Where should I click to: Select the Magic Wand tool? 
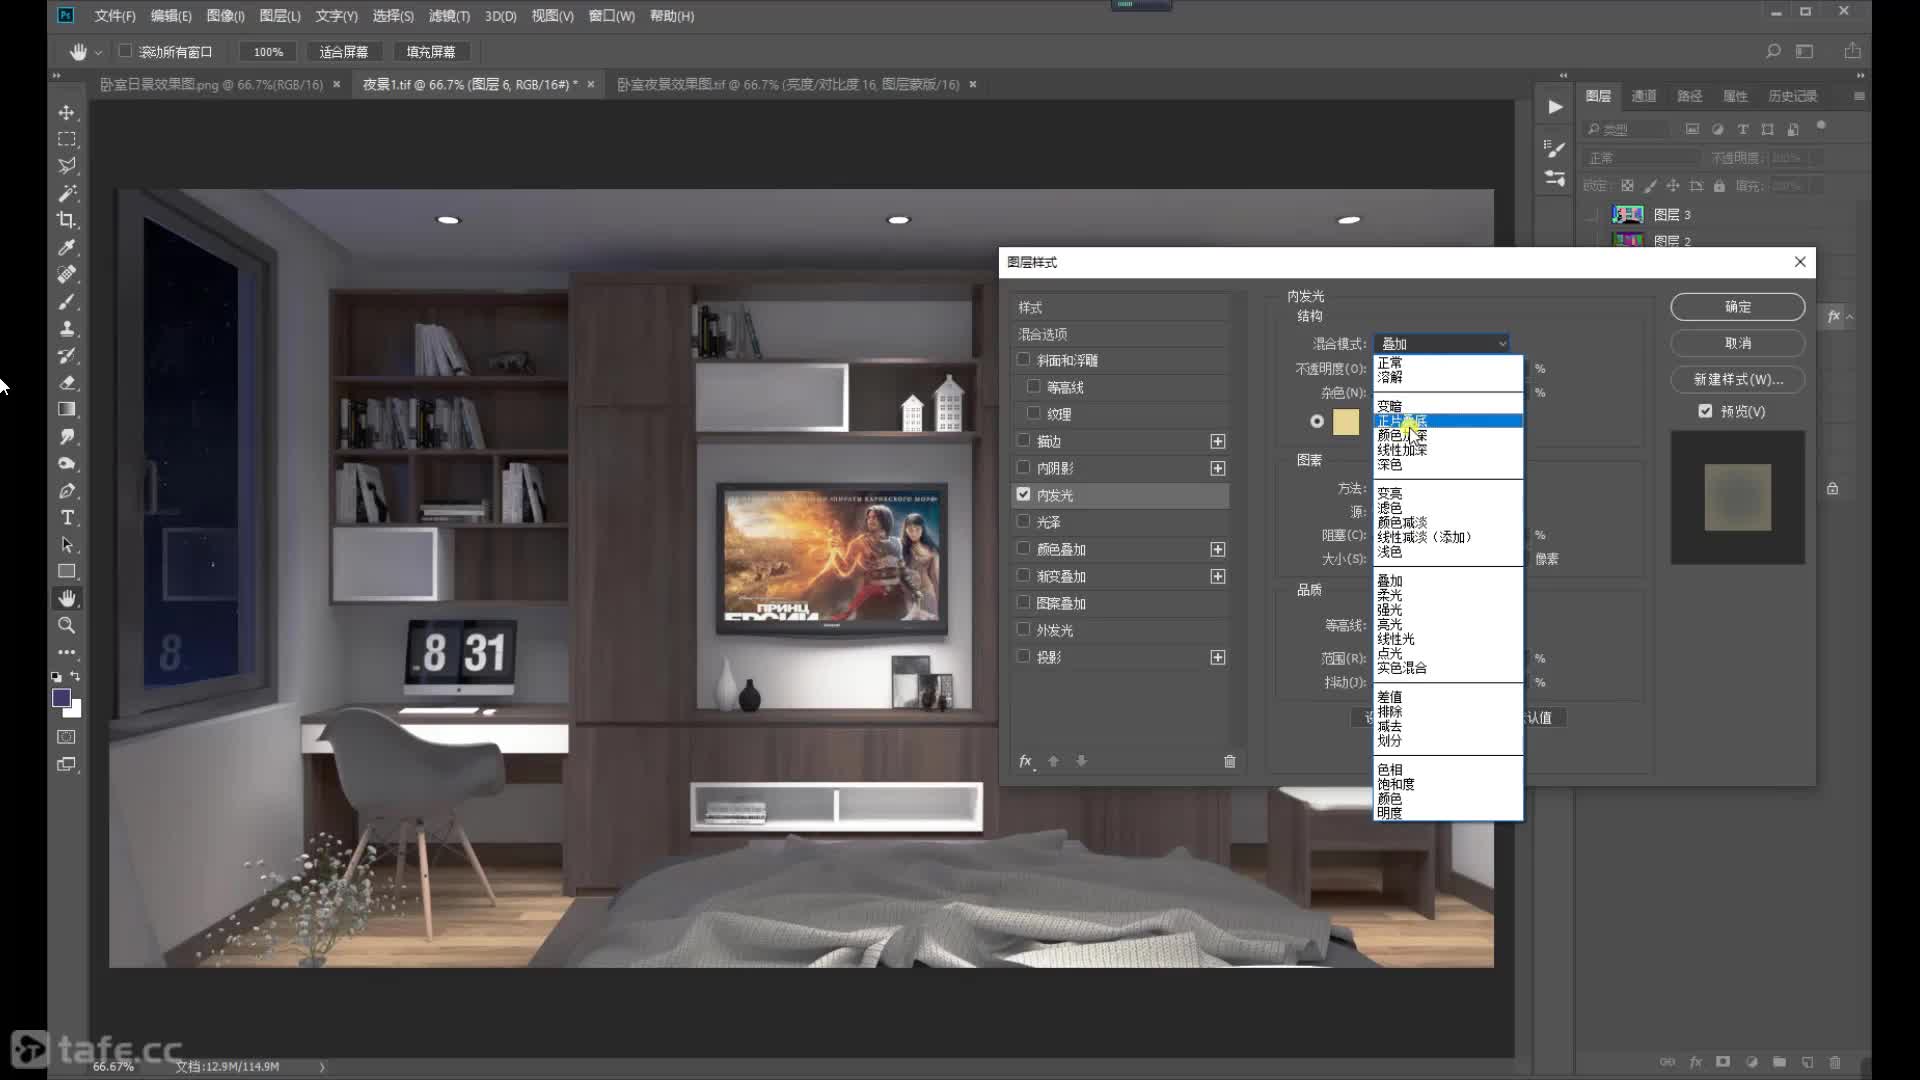67,193
